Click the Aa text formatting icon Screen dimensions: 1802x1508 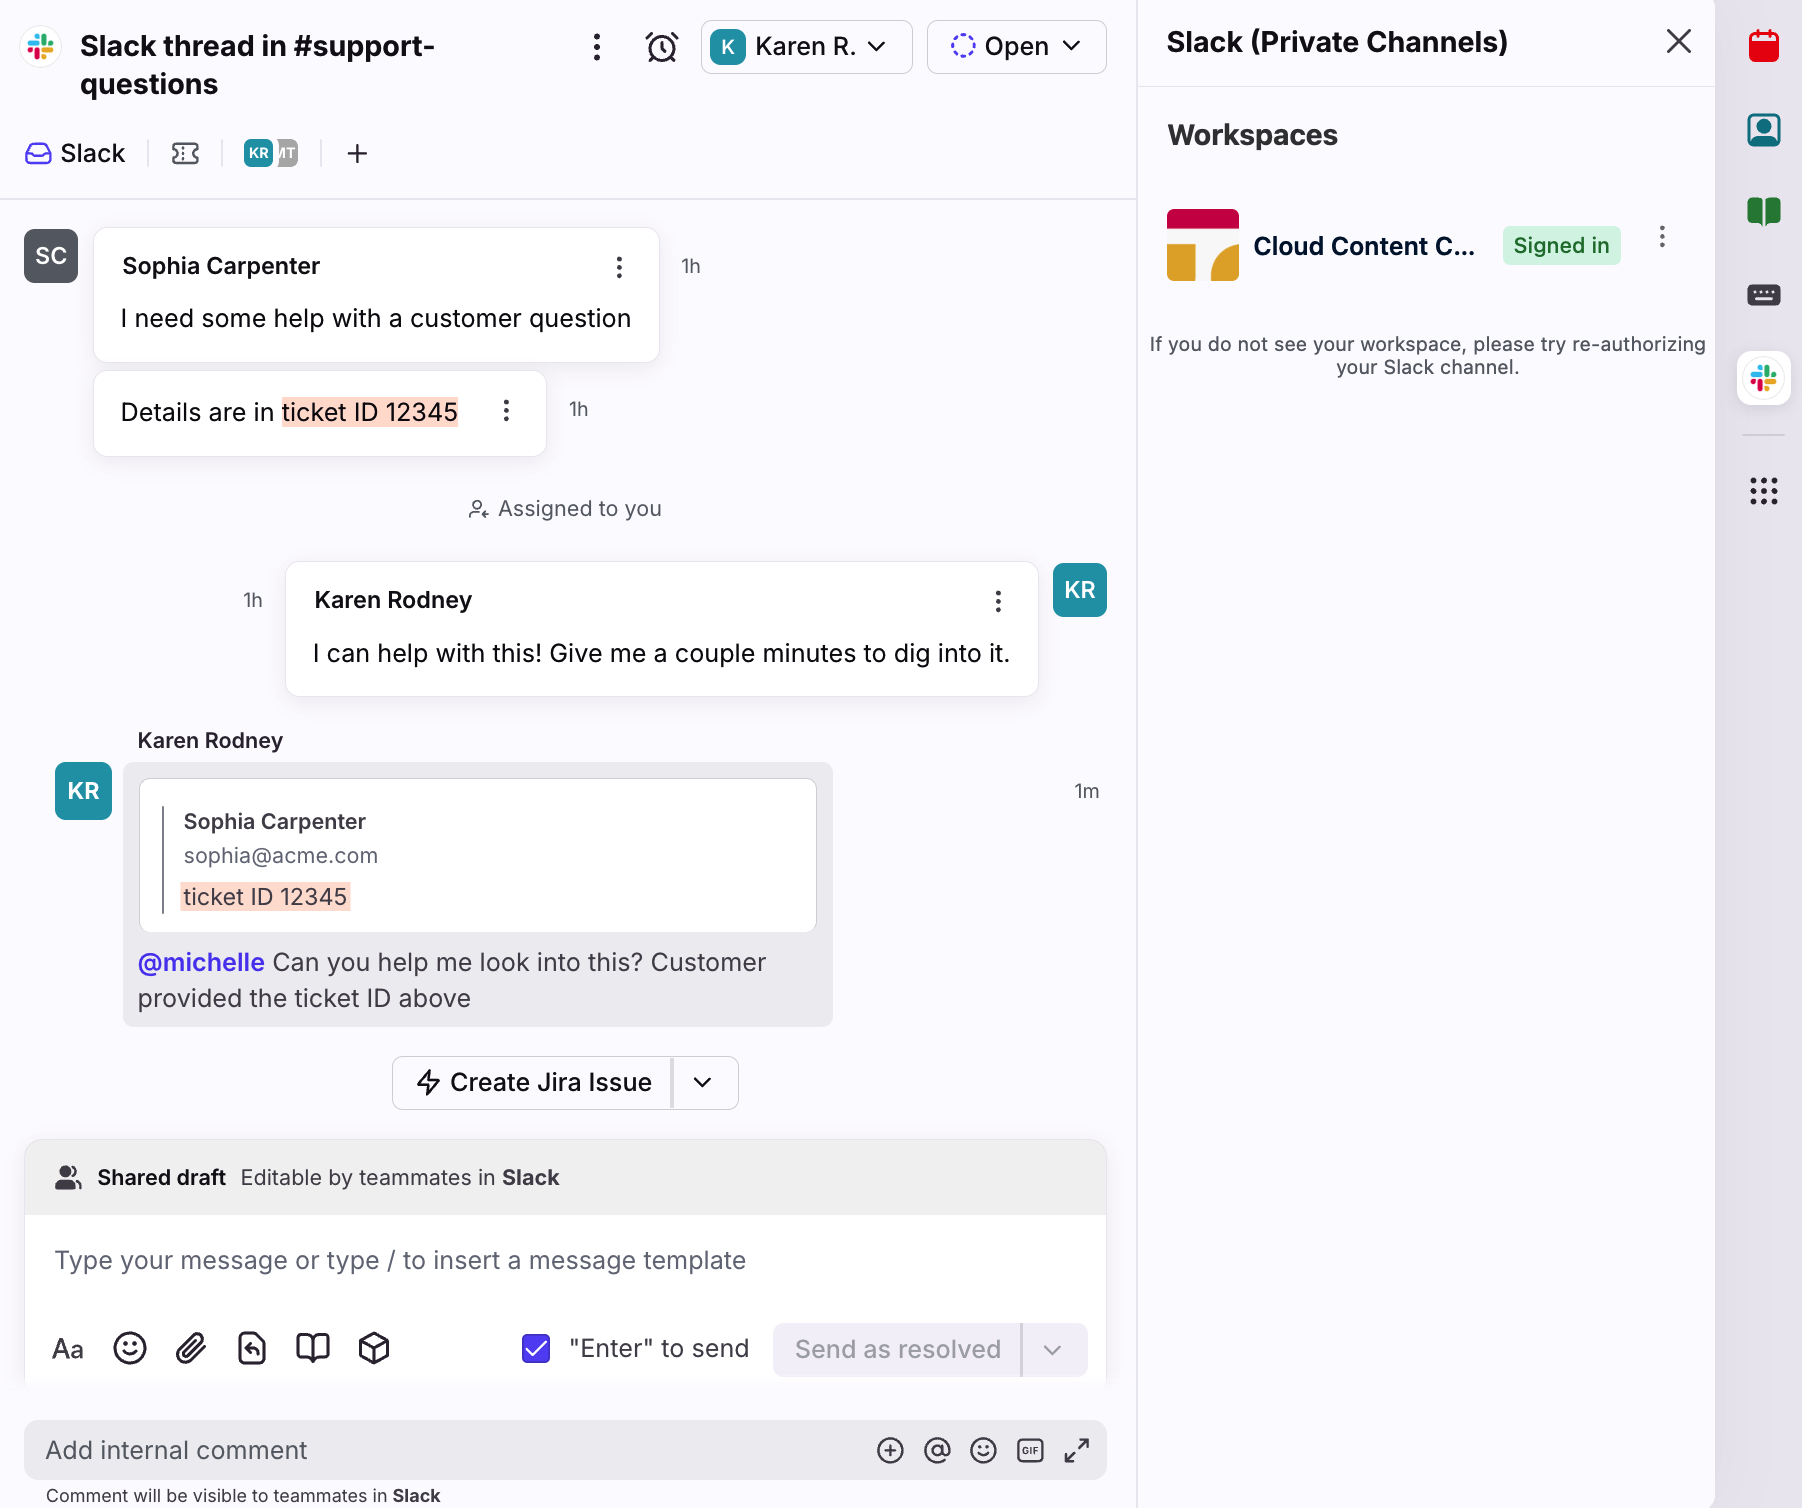tap(68, 1349)
